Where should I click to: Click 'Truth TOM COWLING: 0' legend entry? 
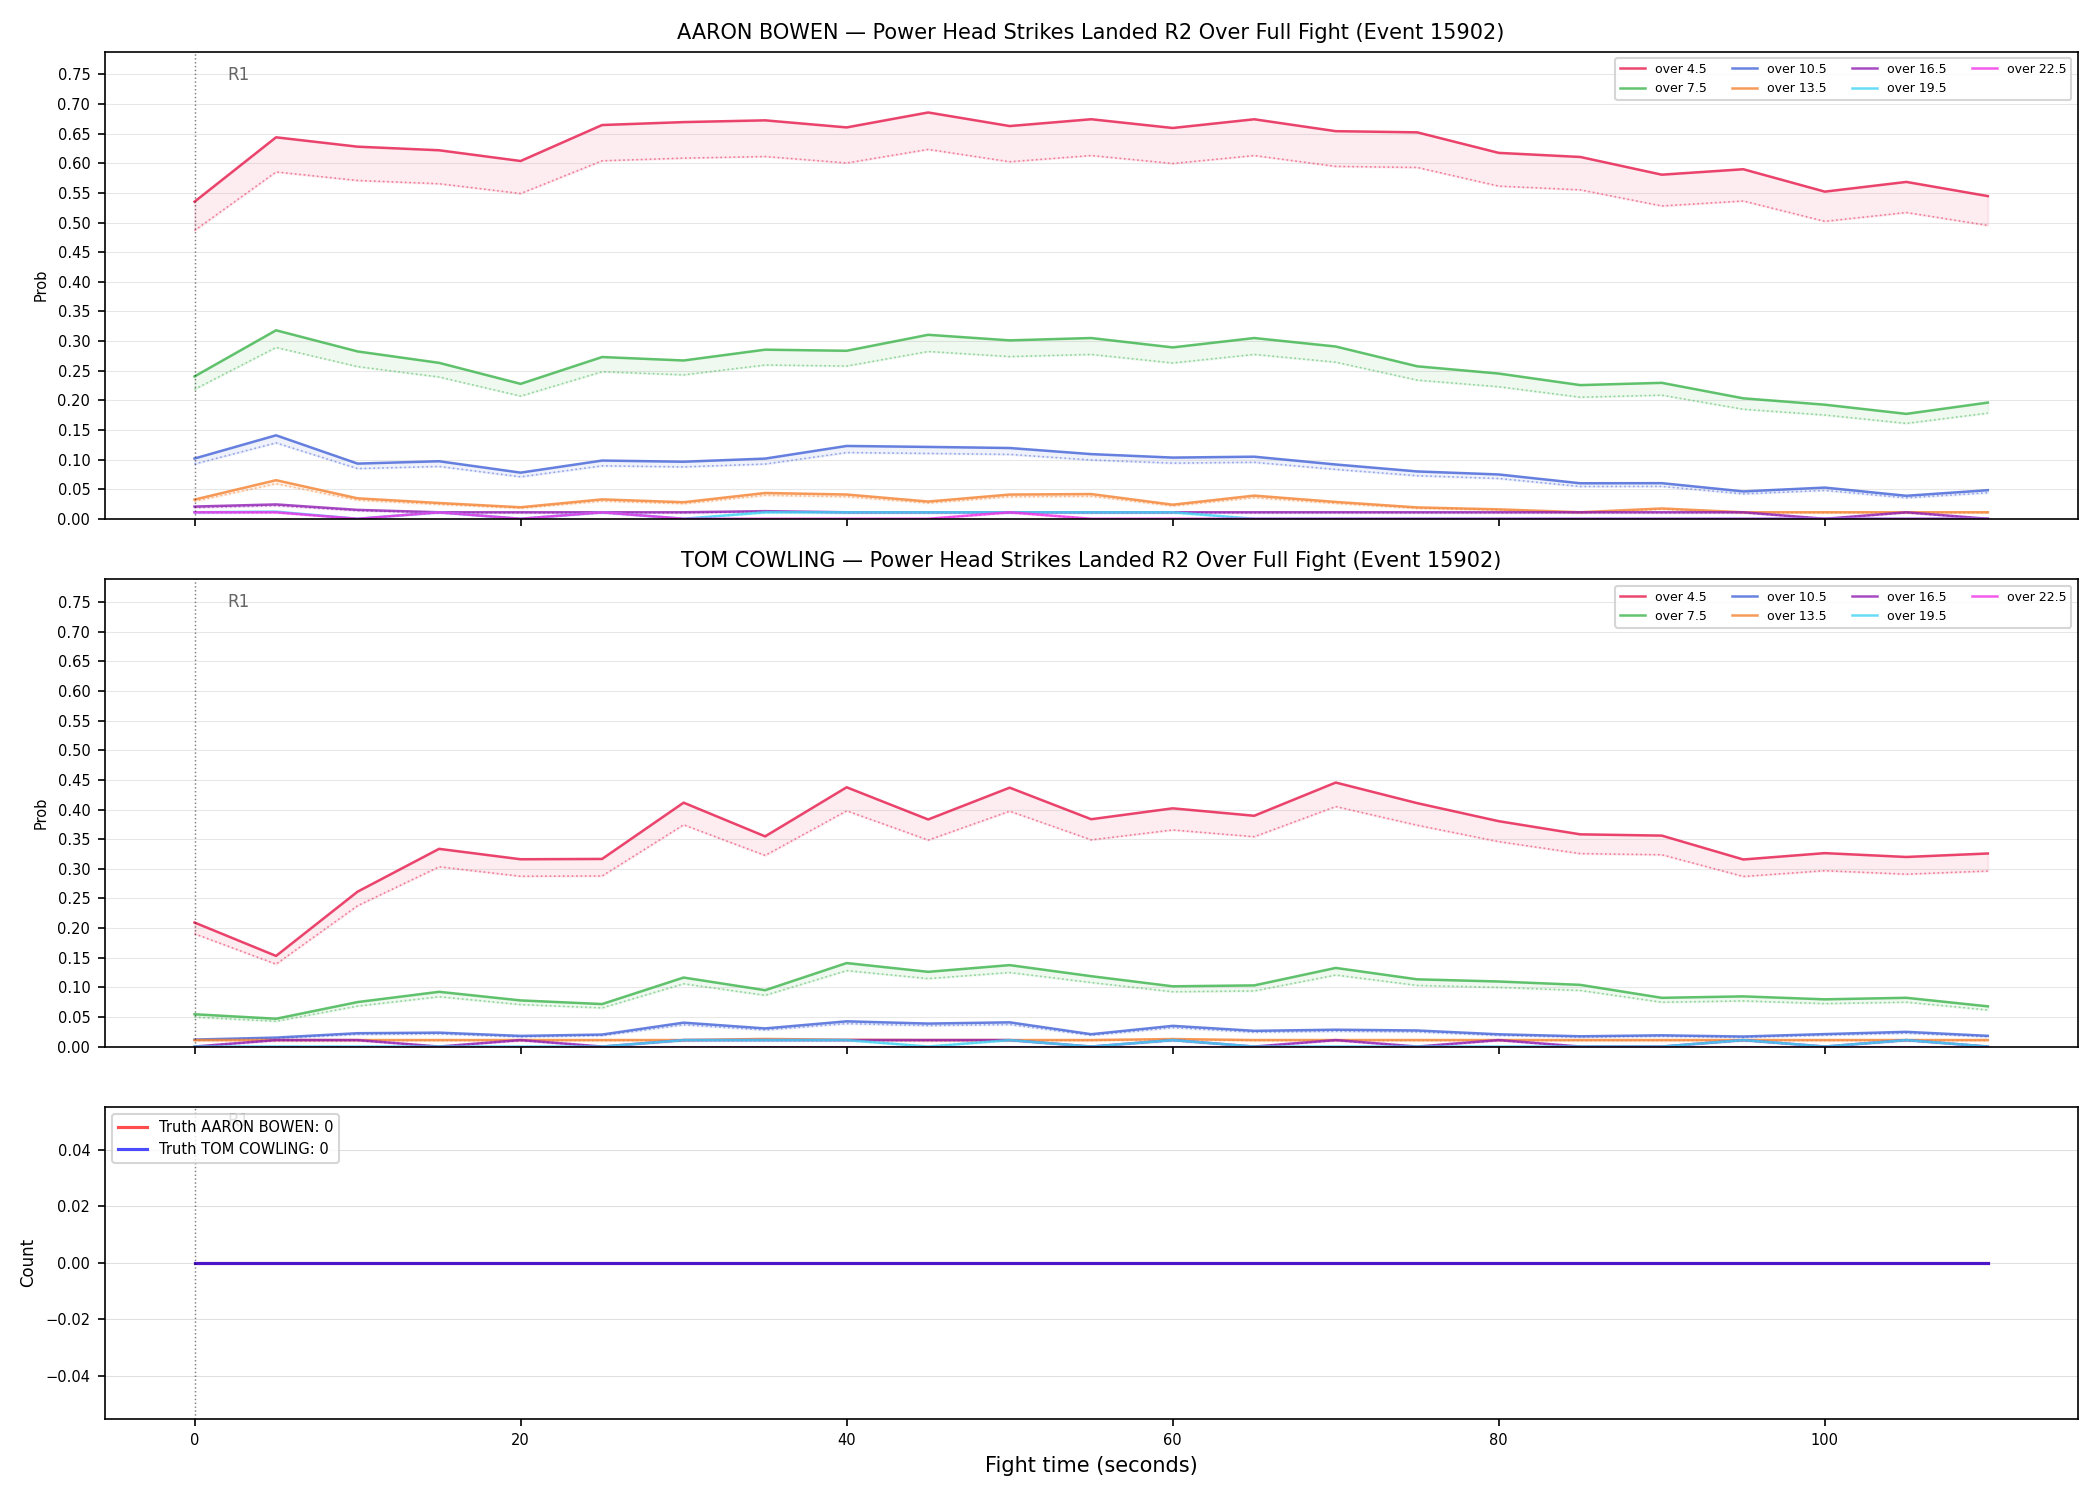(223, 1149)
